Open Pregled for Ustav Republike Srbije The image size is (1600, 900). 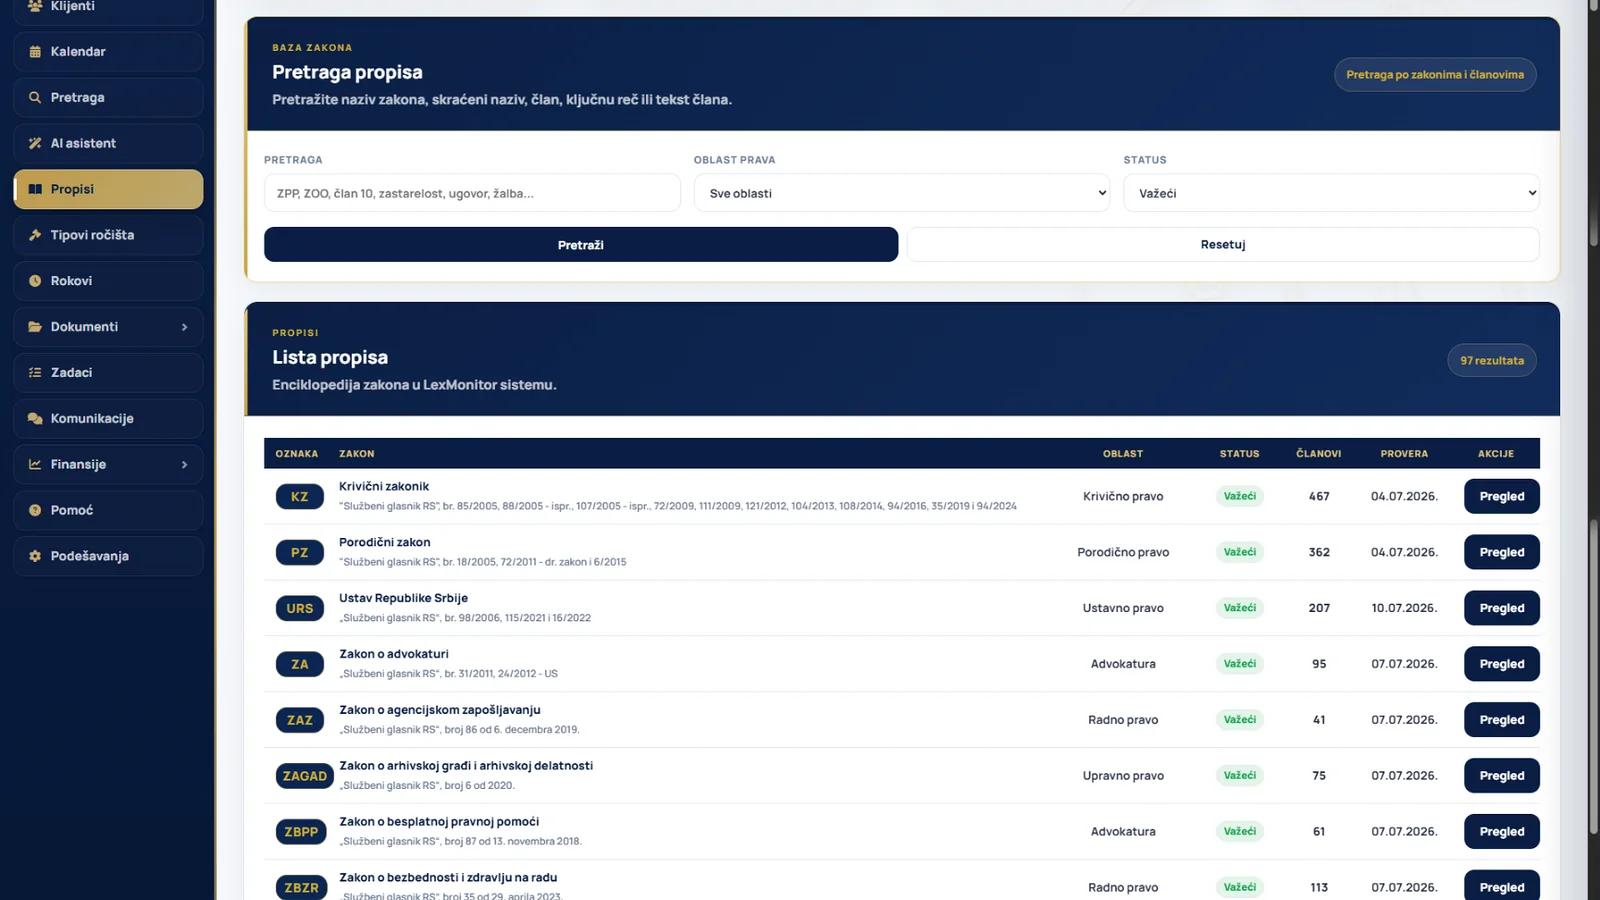point(1502,609)
